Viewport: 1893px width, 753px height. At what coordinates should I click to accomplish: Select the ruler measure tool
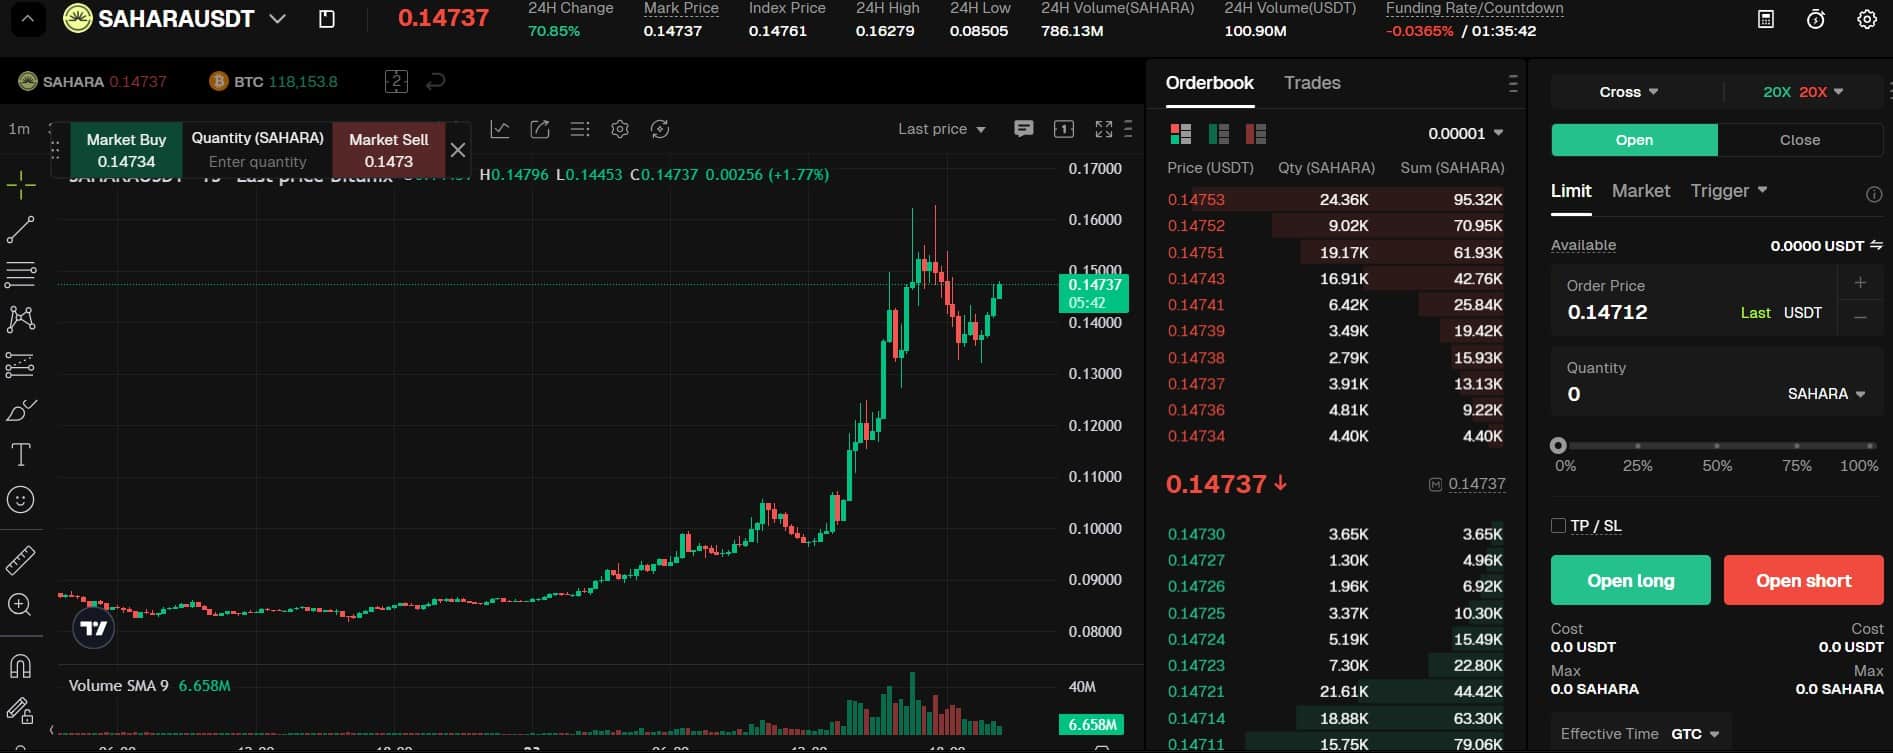click(x=20, y=560)
